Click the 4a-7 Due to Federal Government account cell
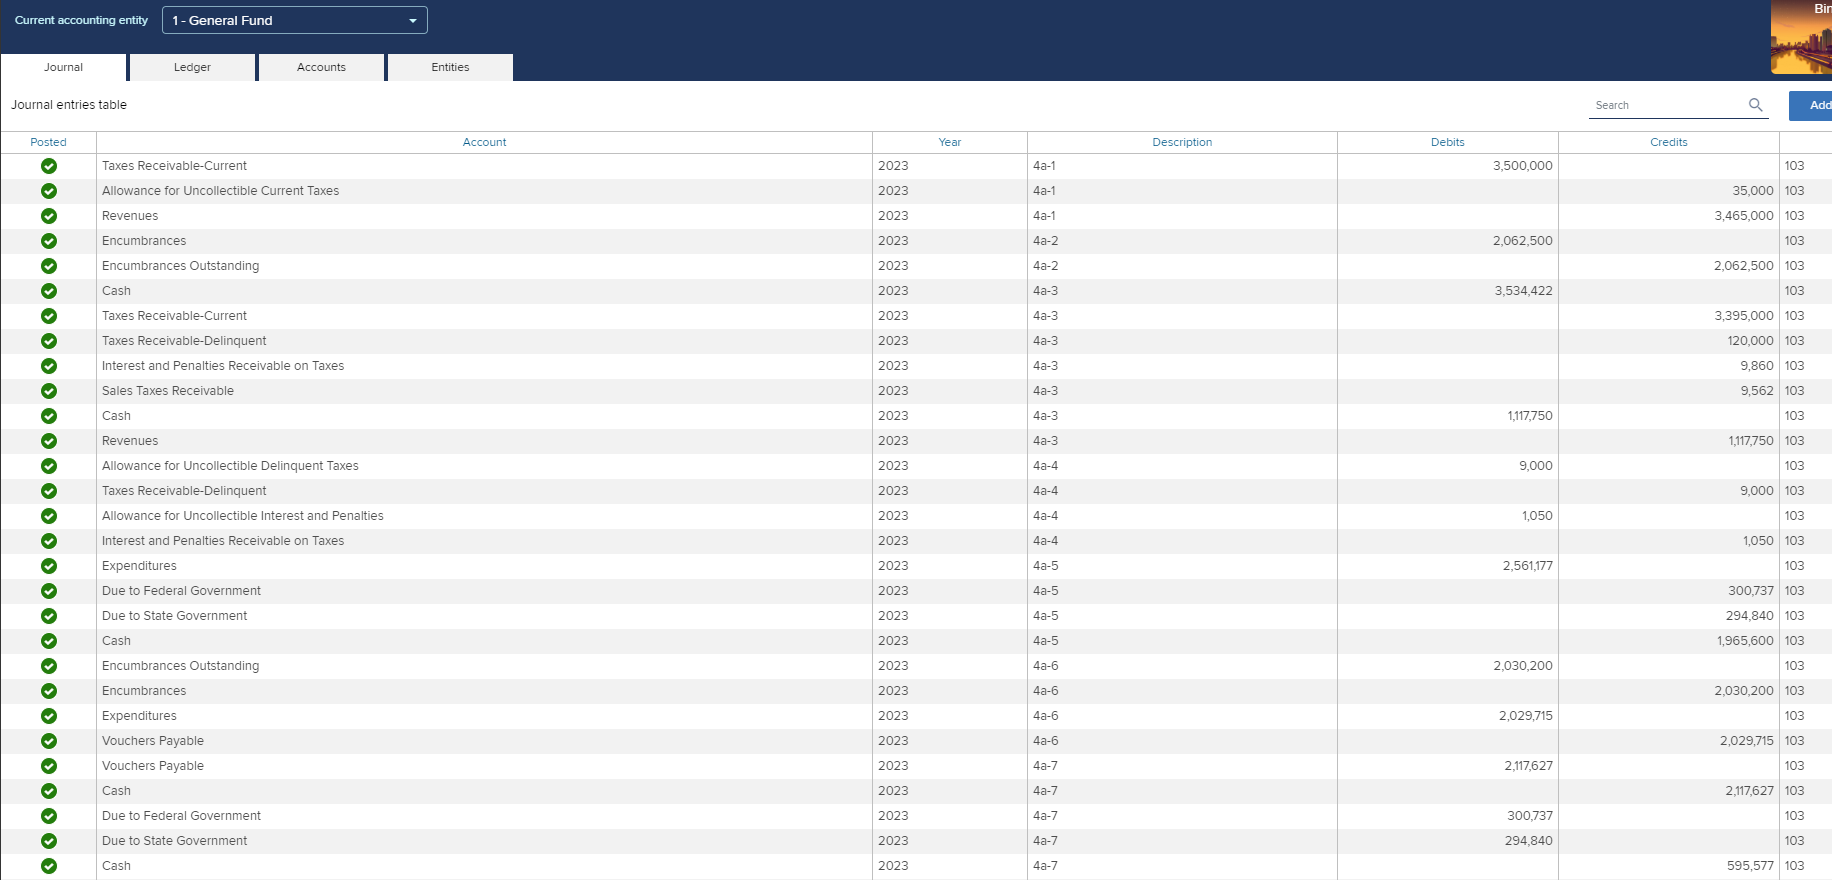Screen dimensions: 1832x880 (x=484, y=816)
